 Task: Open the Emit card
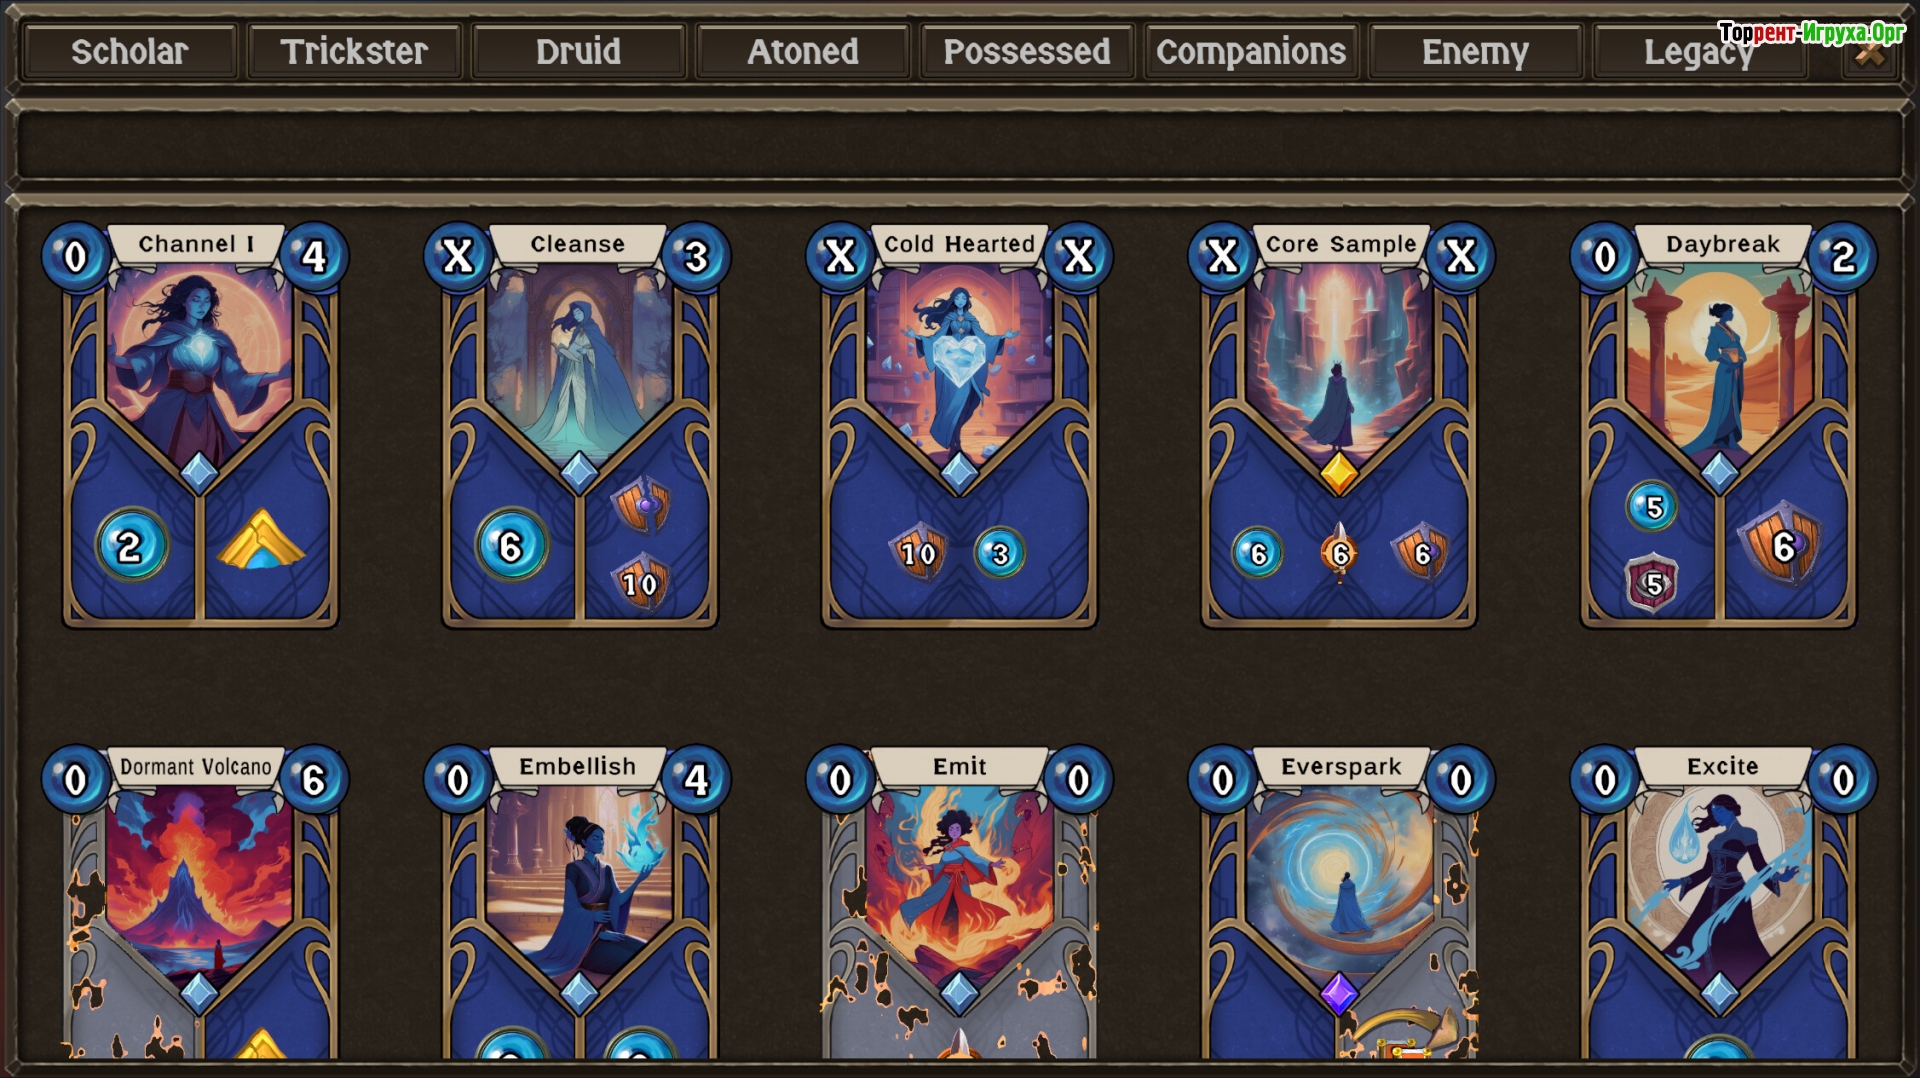959,902
